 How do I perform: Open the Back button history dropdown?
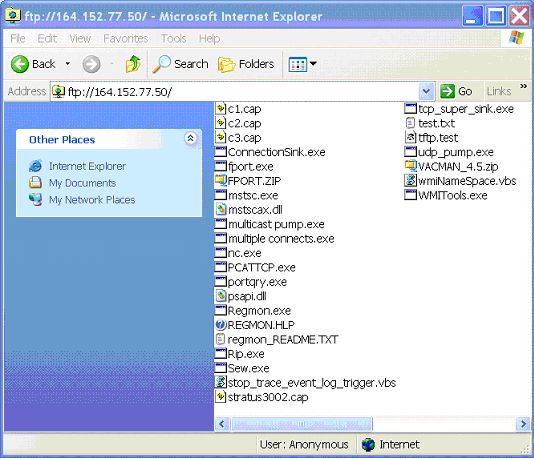tap(68, 64)
